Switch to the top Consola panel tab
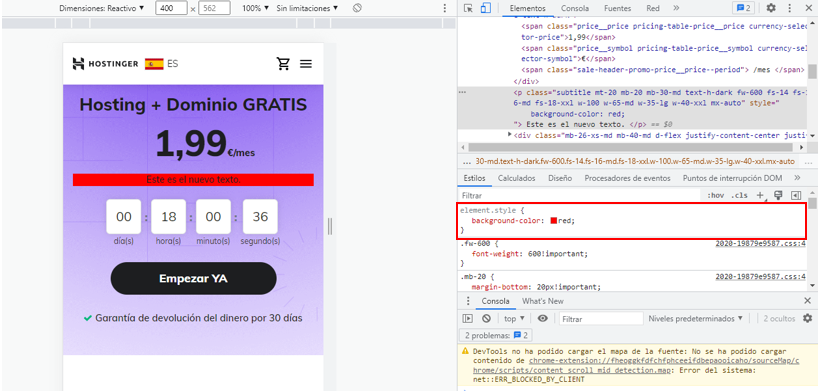 (x=575, y=8)
